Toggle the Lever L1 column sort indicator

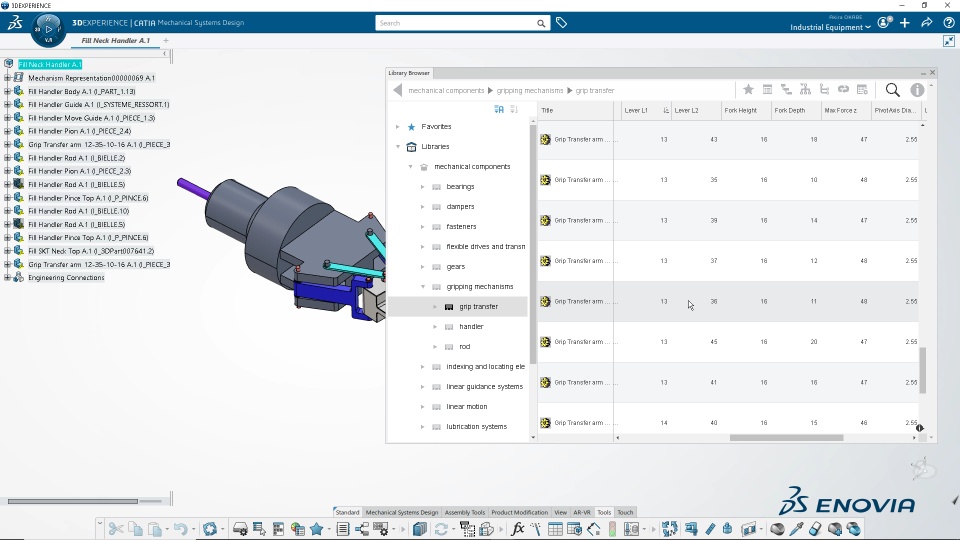click(666, 111)
